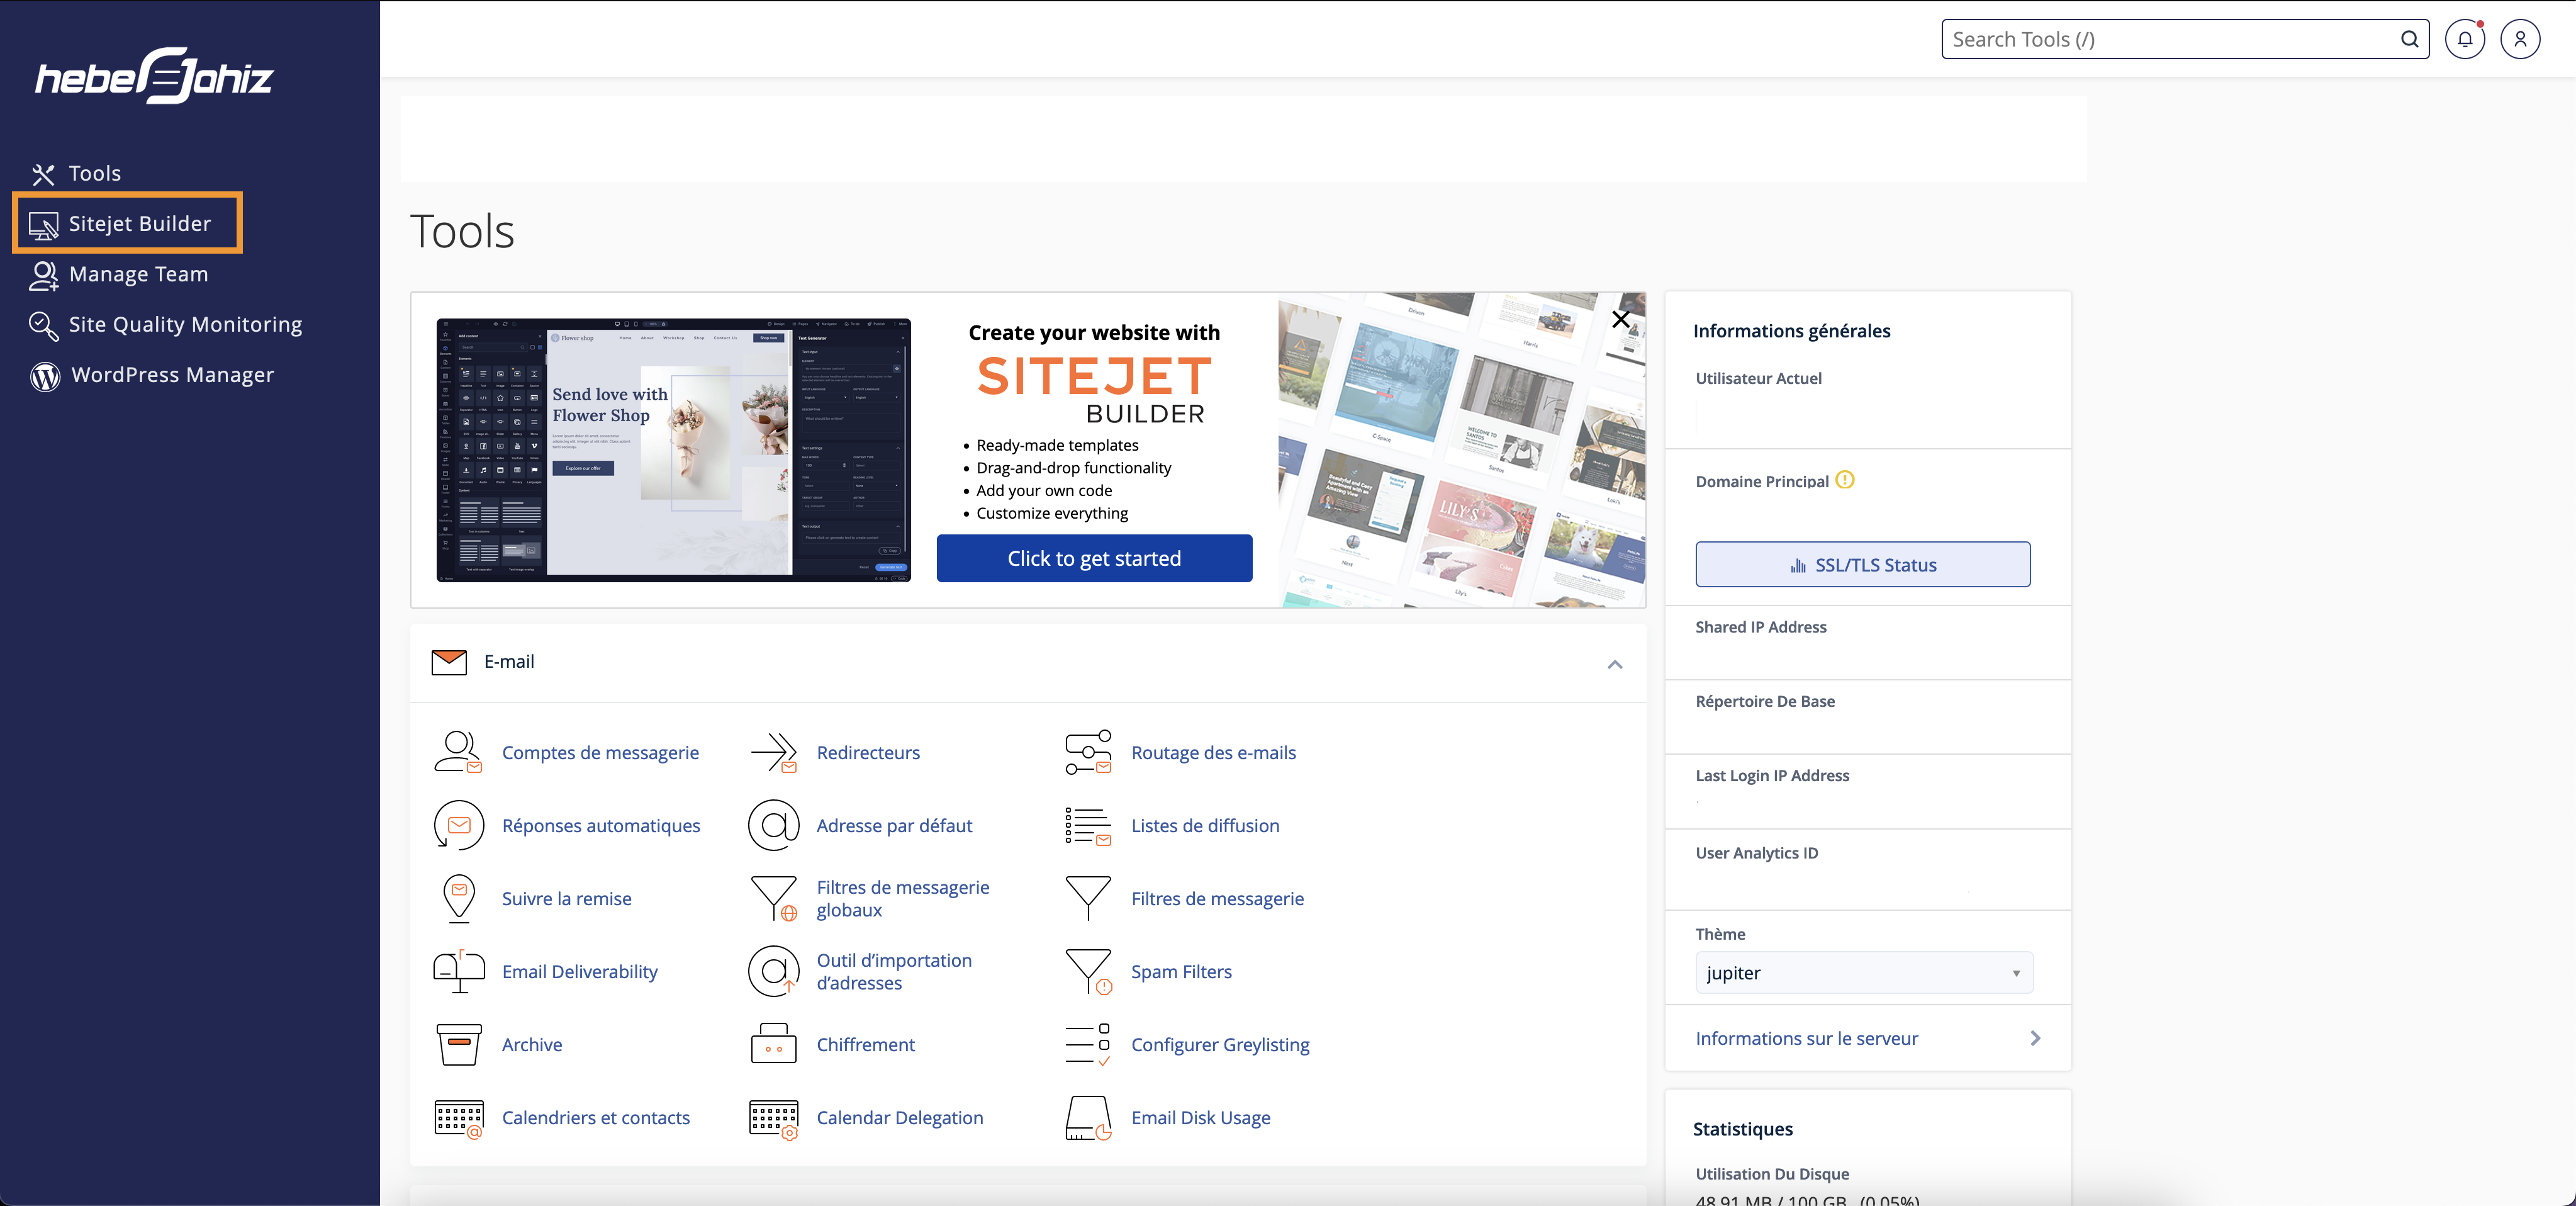Click the Chiffrement icon
The height and width of the screenshot is (1206, 2576).
[773, 1044]
